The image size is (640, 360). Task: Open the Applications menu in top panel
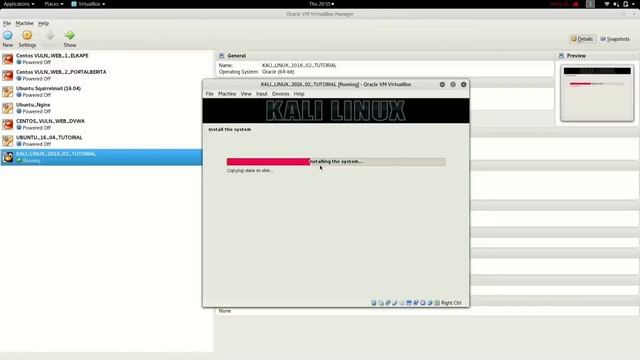pos(19,4)
